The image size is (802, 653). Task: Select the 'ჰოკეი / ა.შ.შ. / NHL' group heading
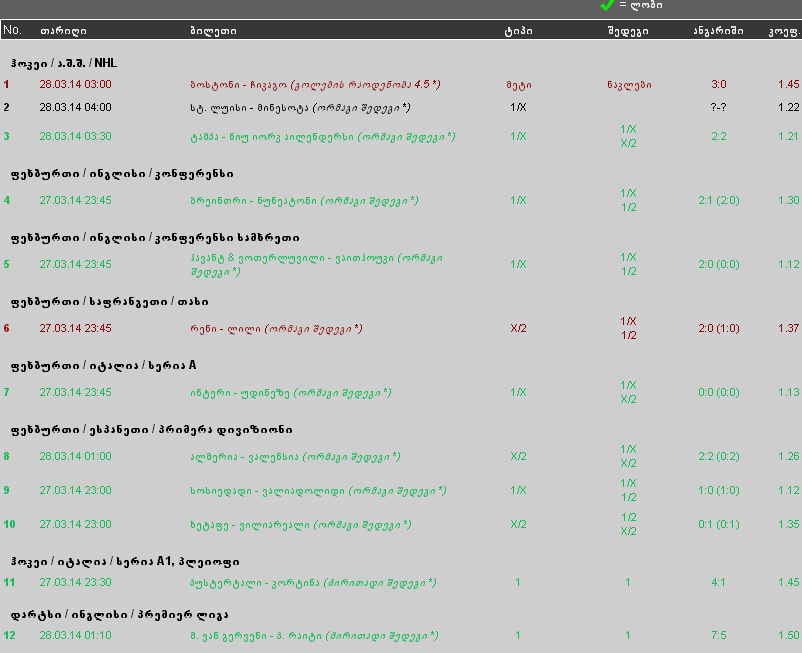point(64,63)
